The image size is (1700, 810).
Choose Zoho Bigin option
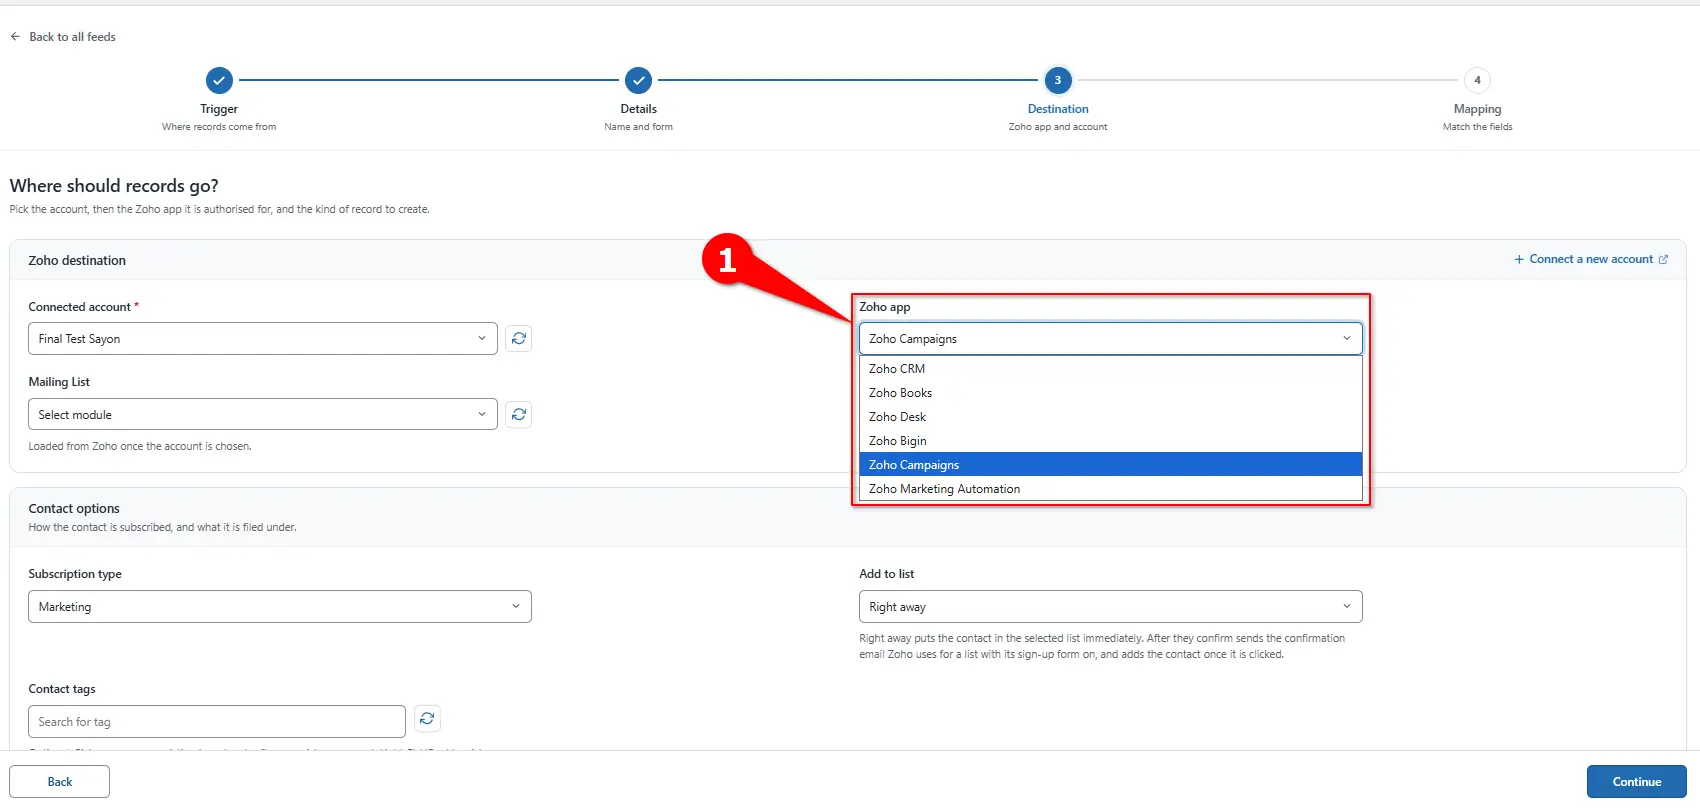pyautogui.click(x=1110, y=441)
